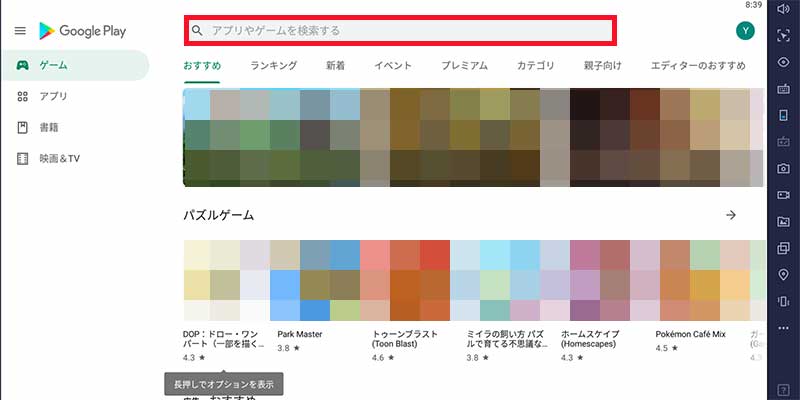Open the media folder icon in the sidebar
The width and height of the screenshot is (800, 400).
(783, 221)
